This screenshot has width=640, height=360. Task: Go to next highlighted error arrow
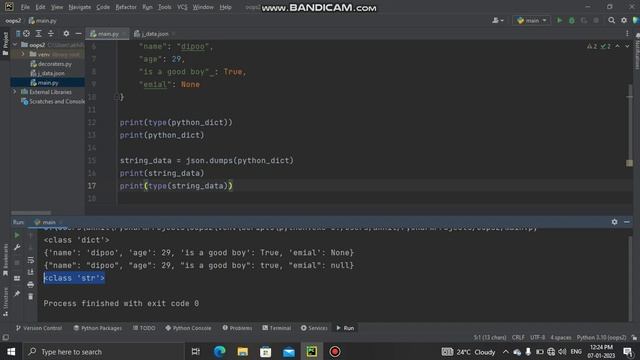click(627, 47)
